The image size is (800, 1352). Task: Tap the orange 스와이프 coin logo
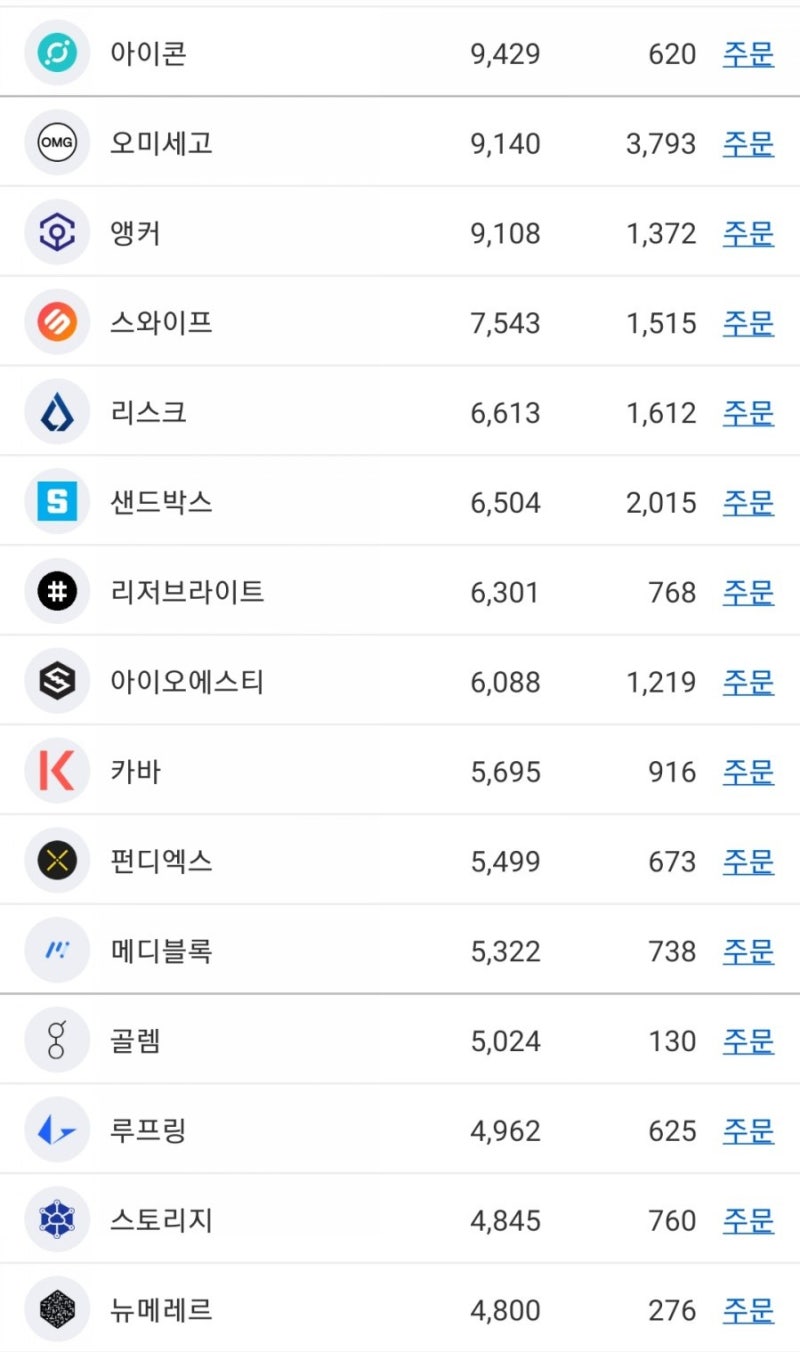(x=57, y=322)
